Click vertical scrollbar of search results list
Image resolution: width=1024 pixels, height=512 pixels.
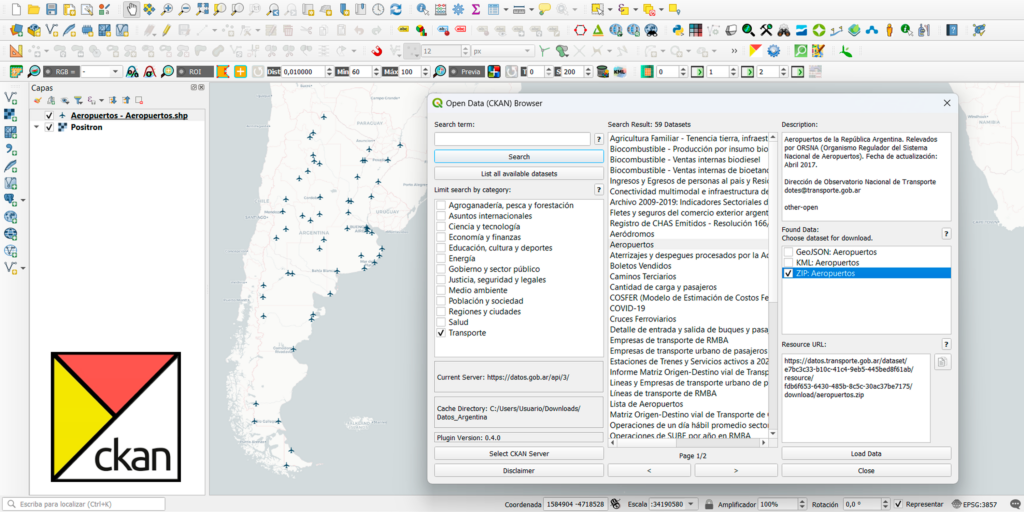773,285
